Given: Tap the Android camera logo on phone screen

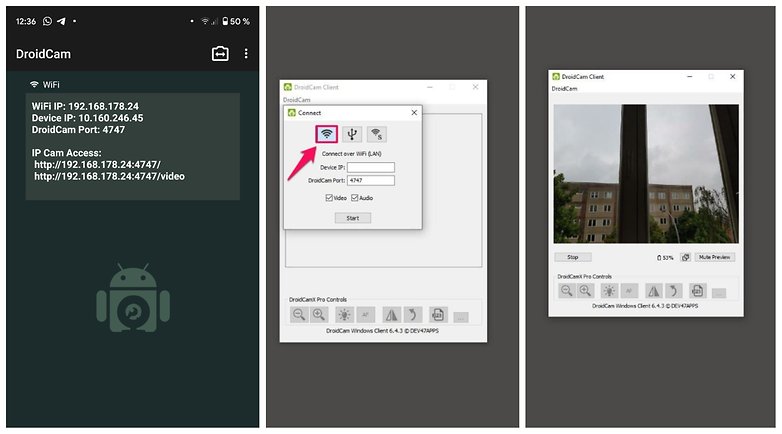Looking at the screenshot, I should (x=133, y=298).
